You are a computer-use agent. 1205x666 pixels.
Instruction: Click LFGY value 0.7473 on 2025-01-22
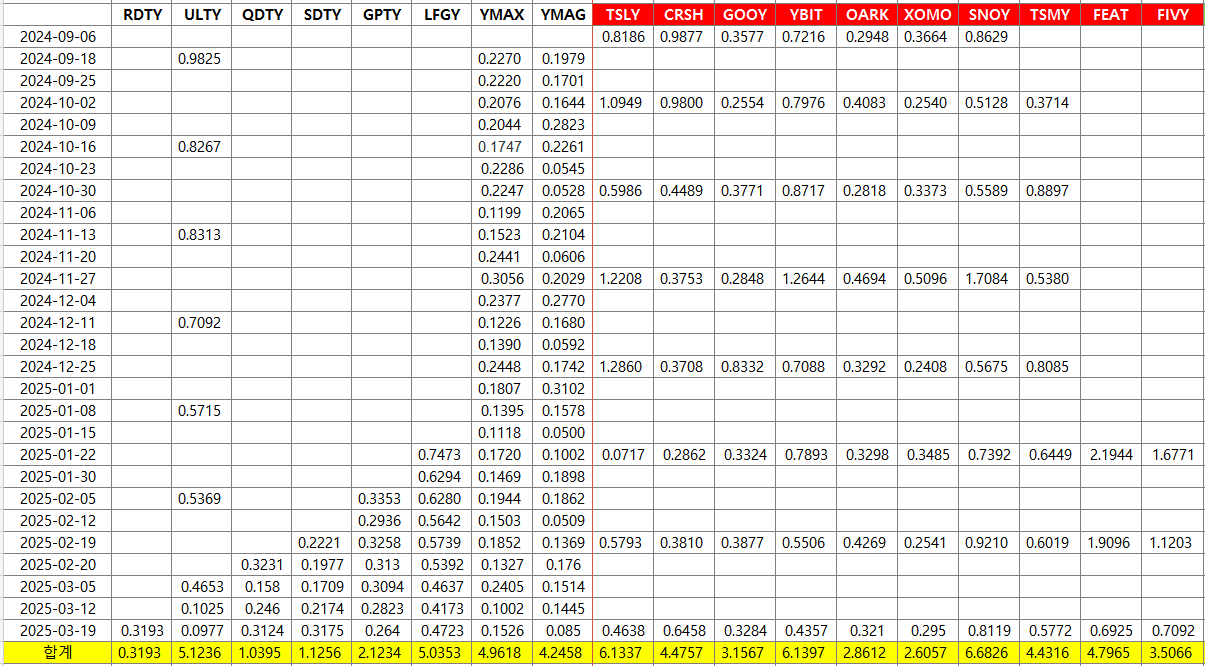[441, 454]
